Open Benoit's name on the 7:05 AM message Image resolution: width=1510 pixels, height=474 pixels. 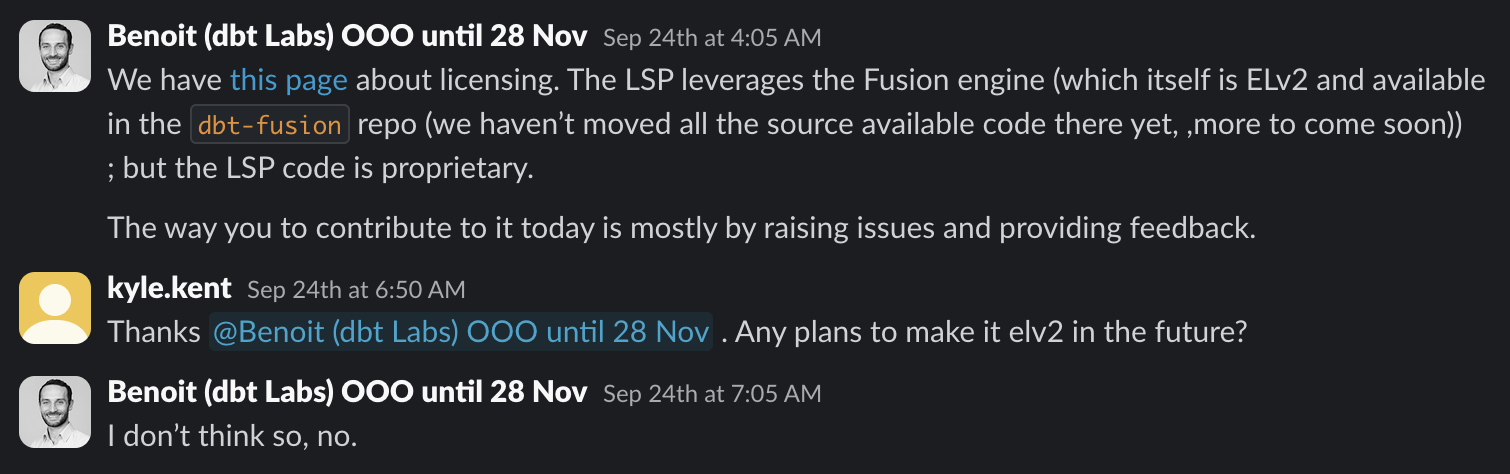click(346, 393)
